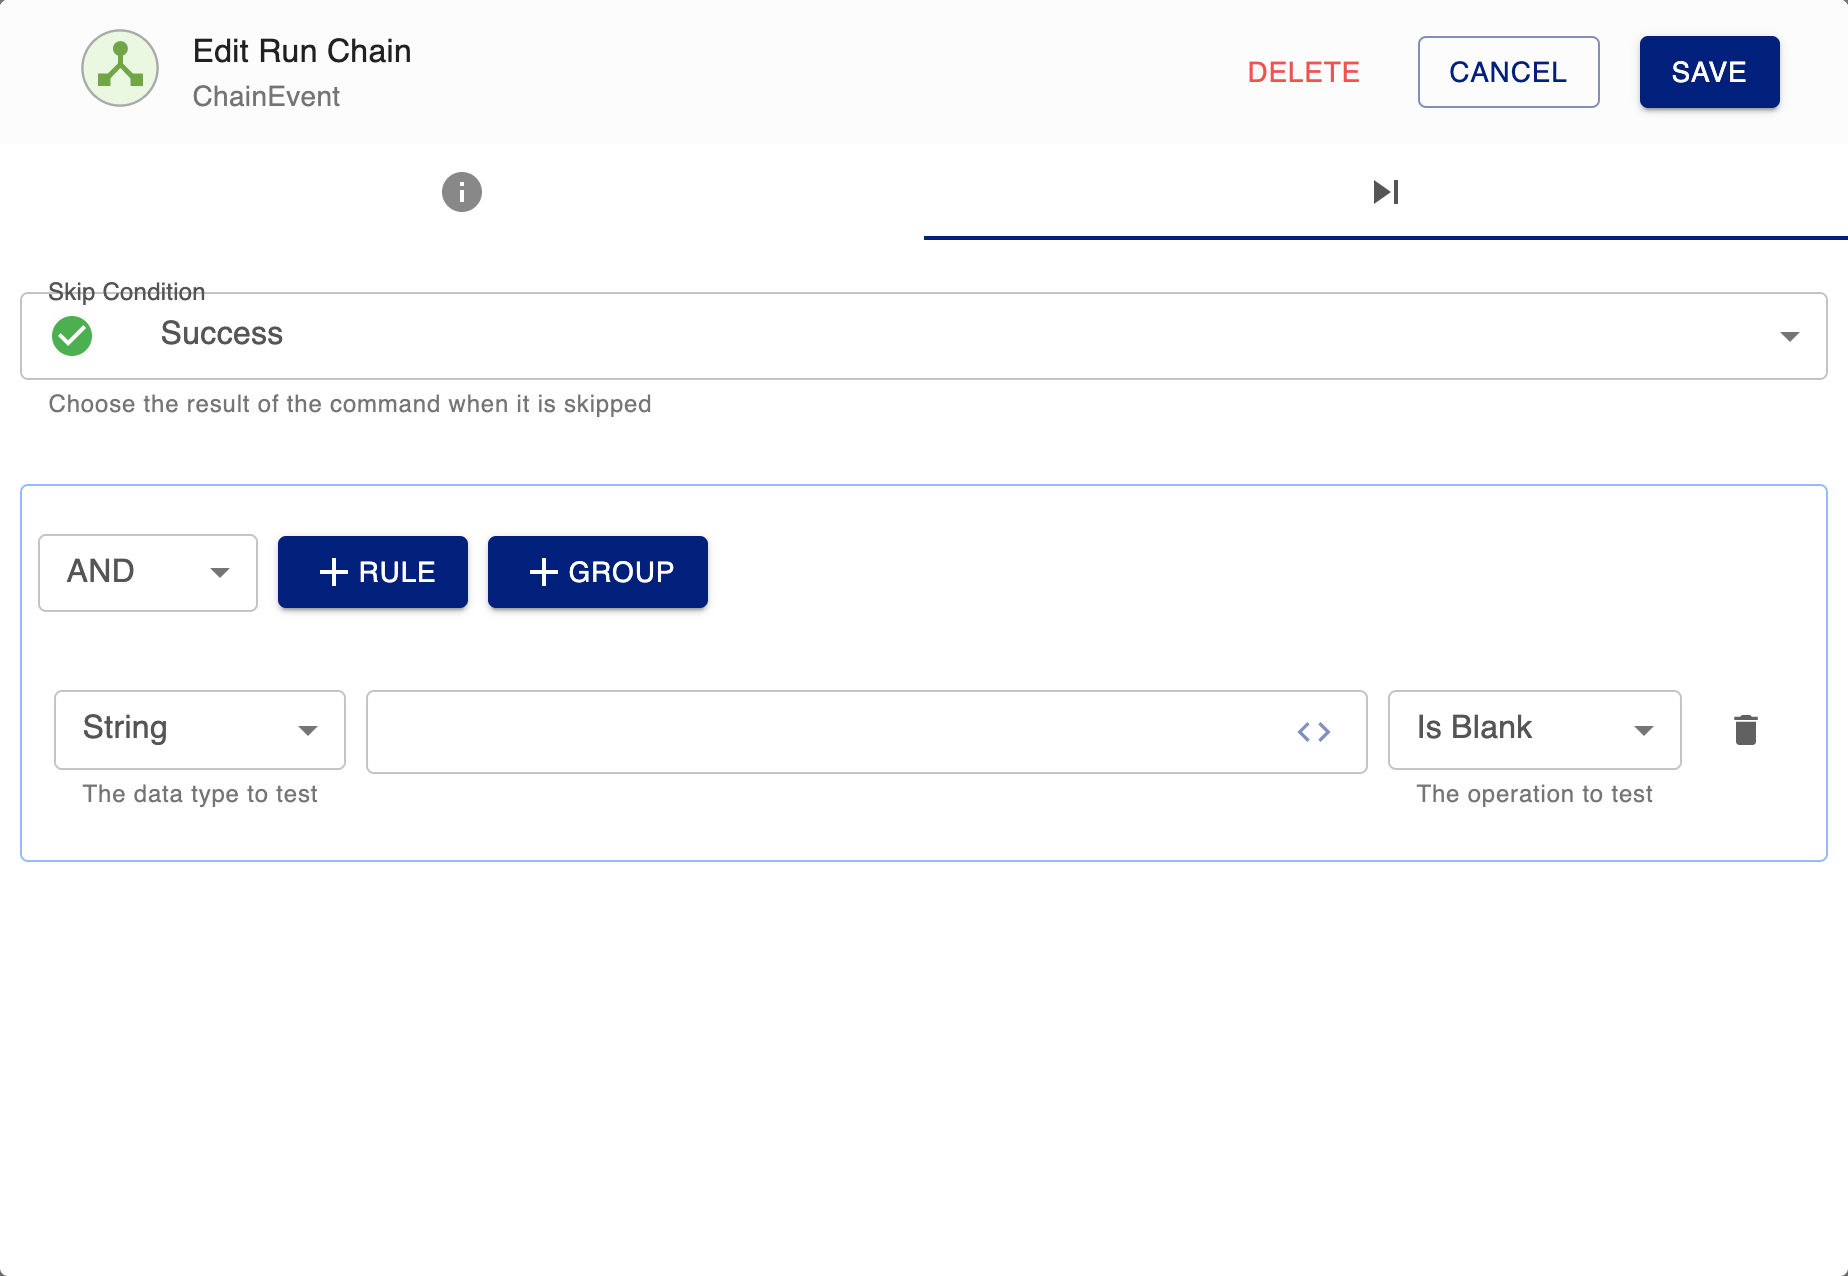Expand the AND operator dropdown
Screen dimensions: 1848x1276
221,572
